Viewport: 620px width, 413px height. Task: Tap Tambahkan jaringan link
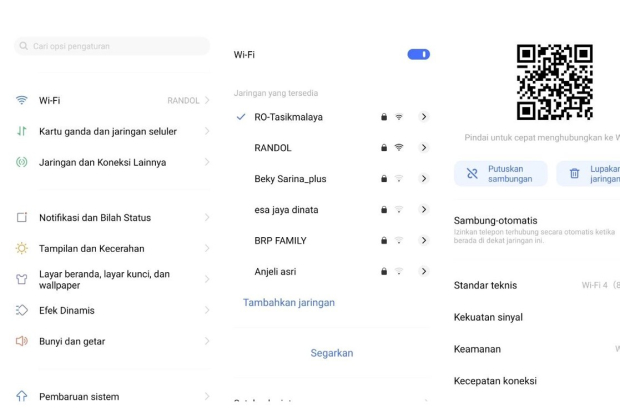[289, 302]
